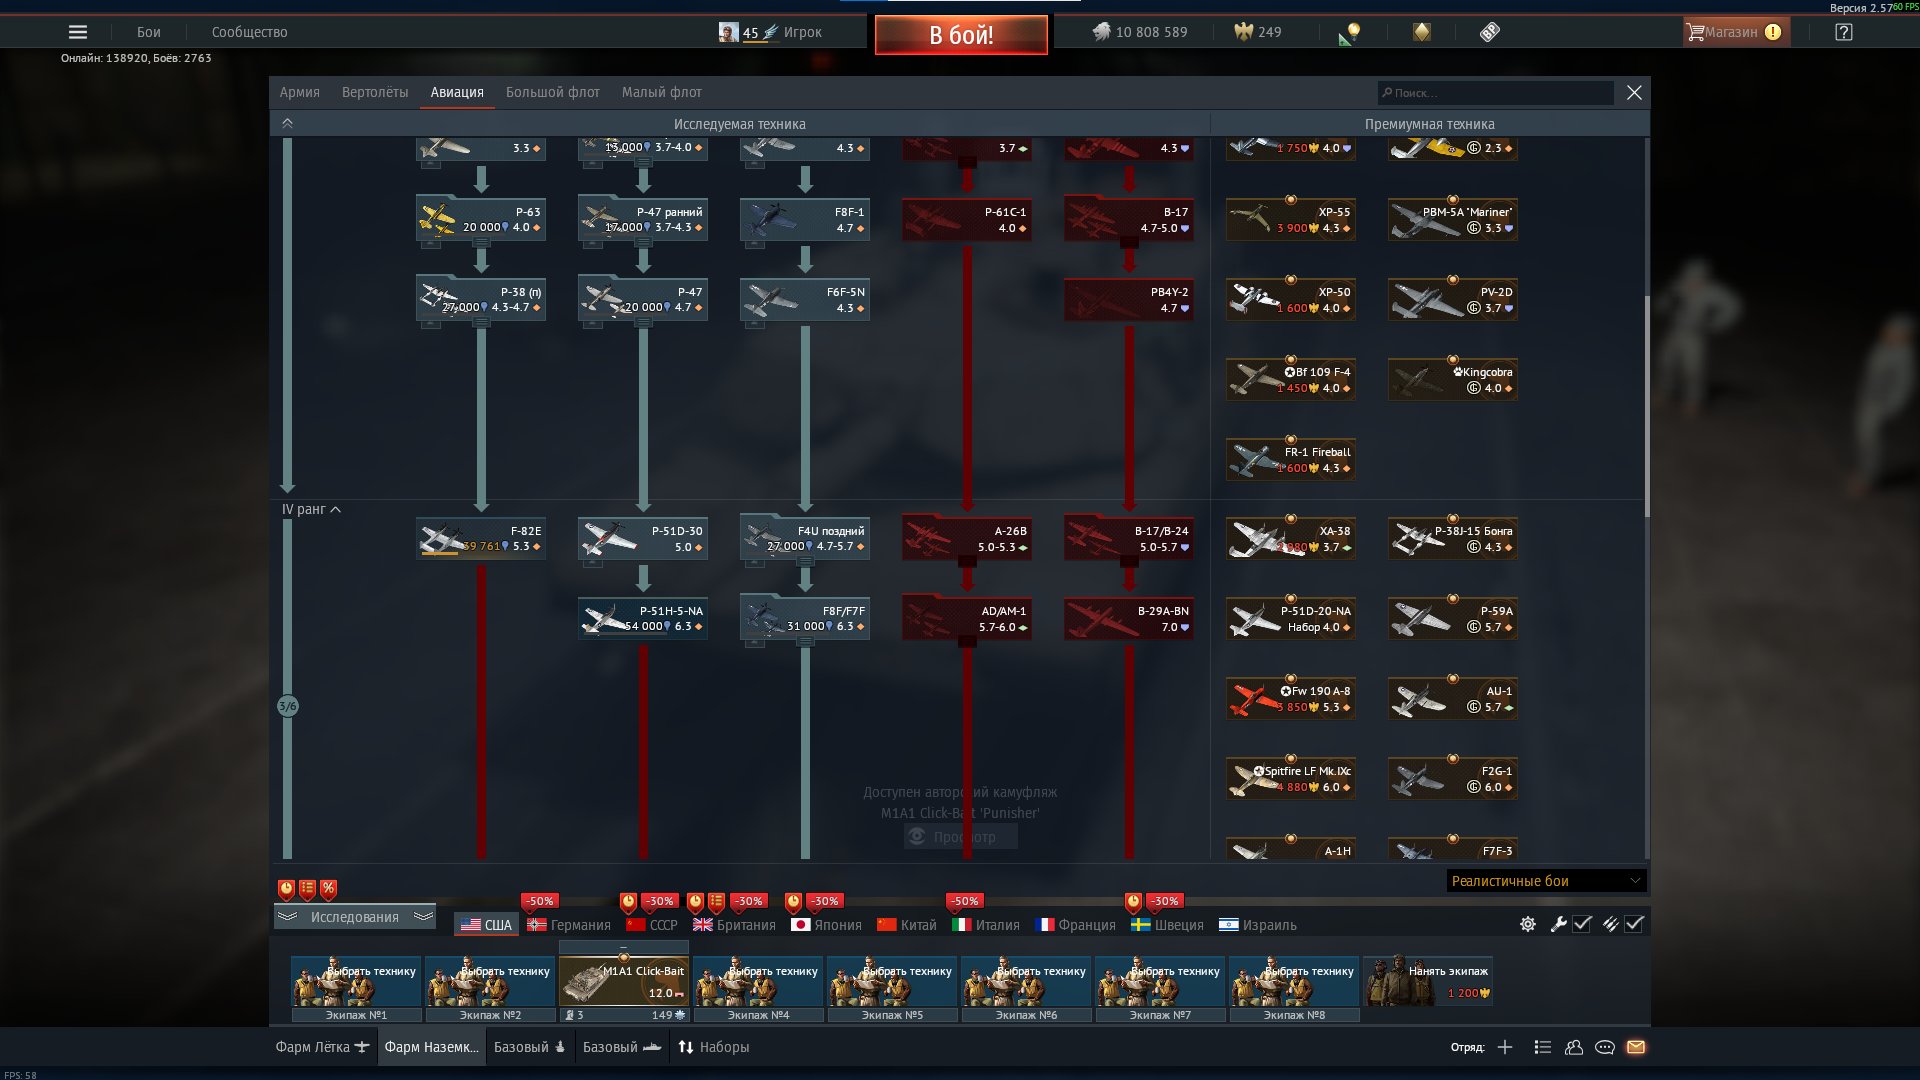Select the F-82E aircraft card
The image size is (1920, 1080).
pos(481,538)
